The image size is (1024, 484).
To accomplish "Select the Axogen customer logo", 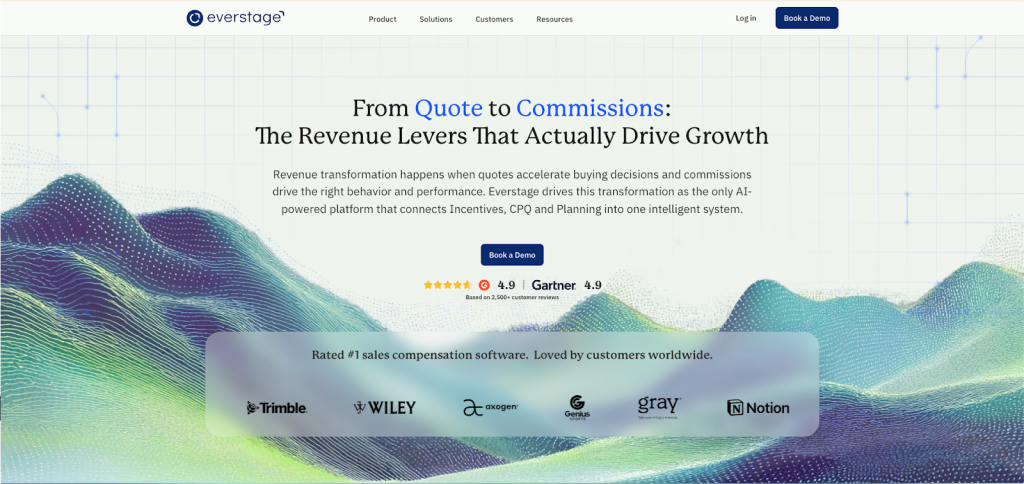I will click(490, 407).
